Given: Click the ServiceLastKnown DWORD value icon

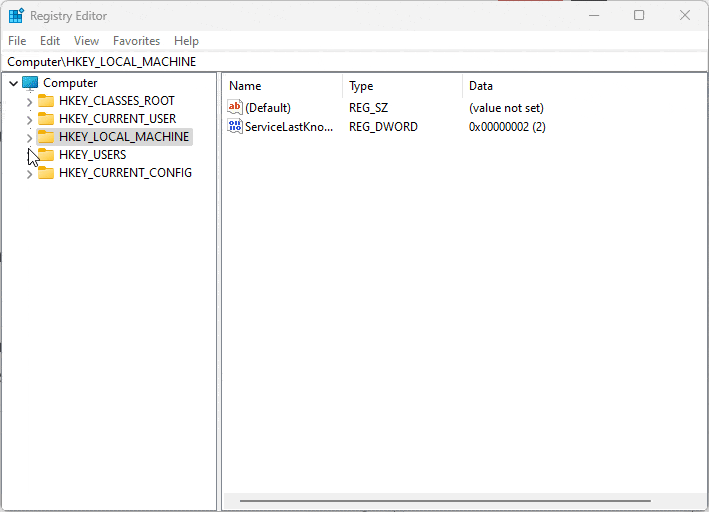Looking at the screenshot, I should pyautogui.click(x=235, y=127).
